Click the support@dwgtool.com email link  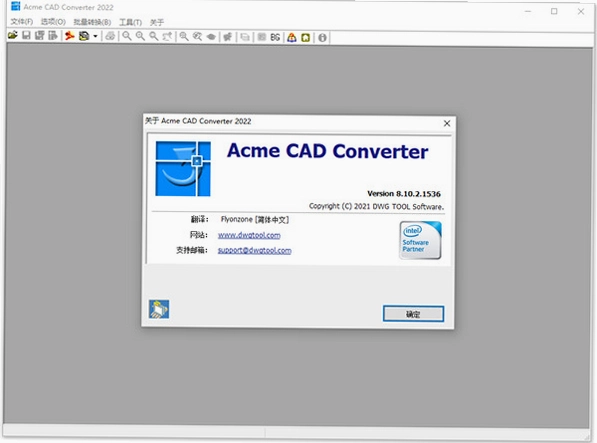[x=254, y=250]
